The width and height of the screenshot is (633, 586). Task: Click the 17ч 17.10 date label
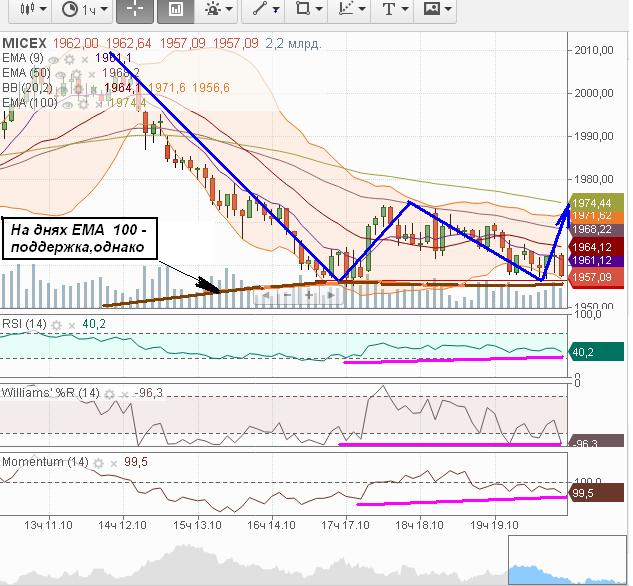[345, 525]
